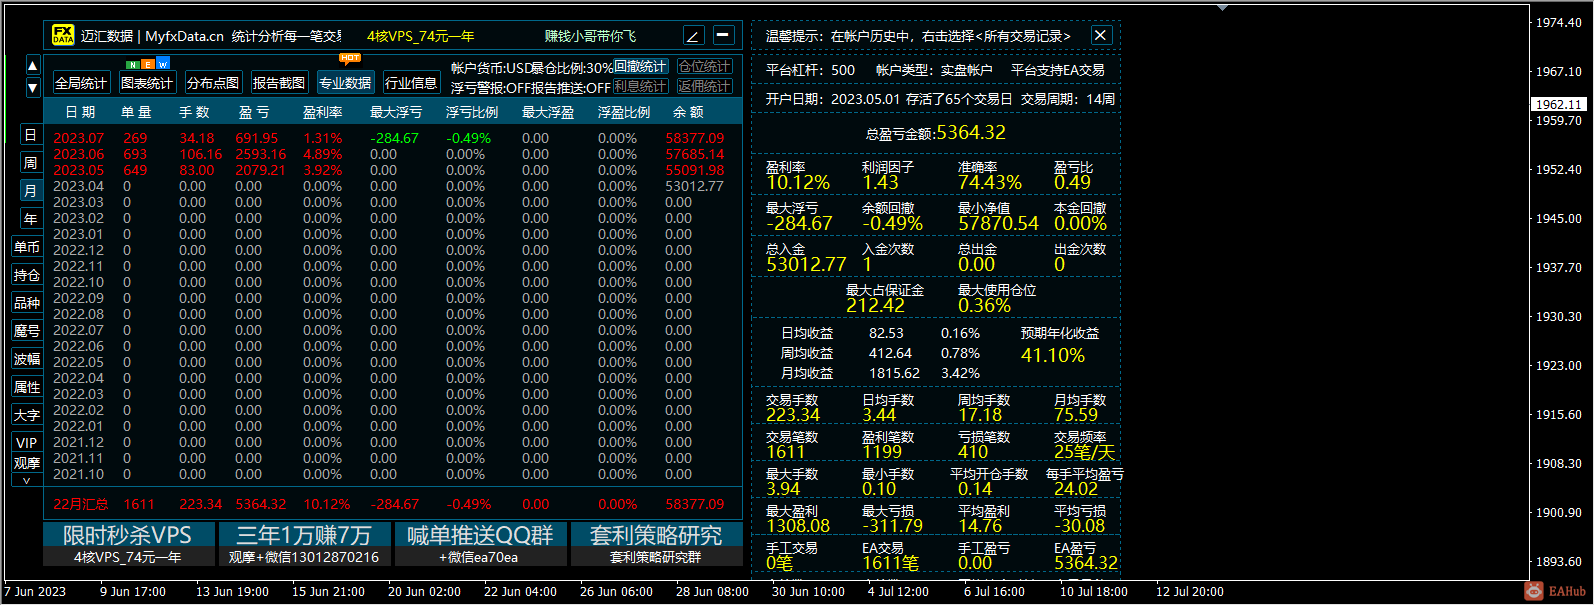The height and width of the screenshot is (606, 1595).
Task: Click the 最大浮亏 column header
Action: click(x=396, y=112)
